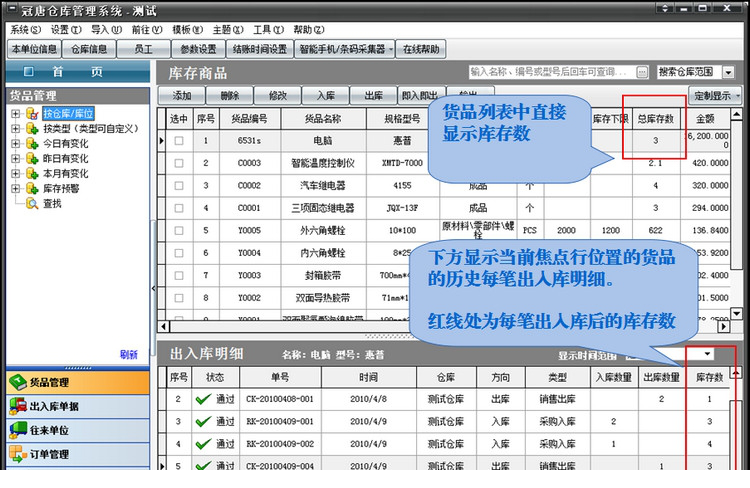
Task: Click the folder icon next to 按类型
Action: pos(32,129)
